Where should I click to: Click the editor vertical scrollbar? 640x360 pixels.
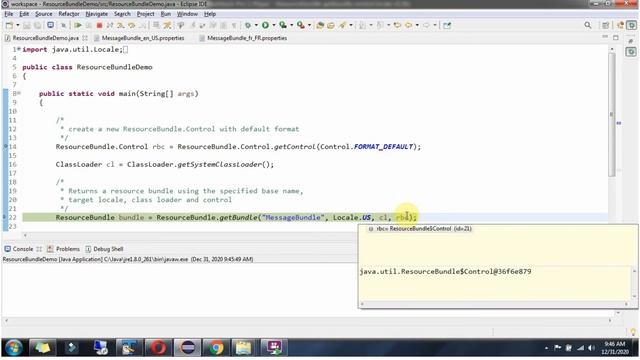coord(611,115)
